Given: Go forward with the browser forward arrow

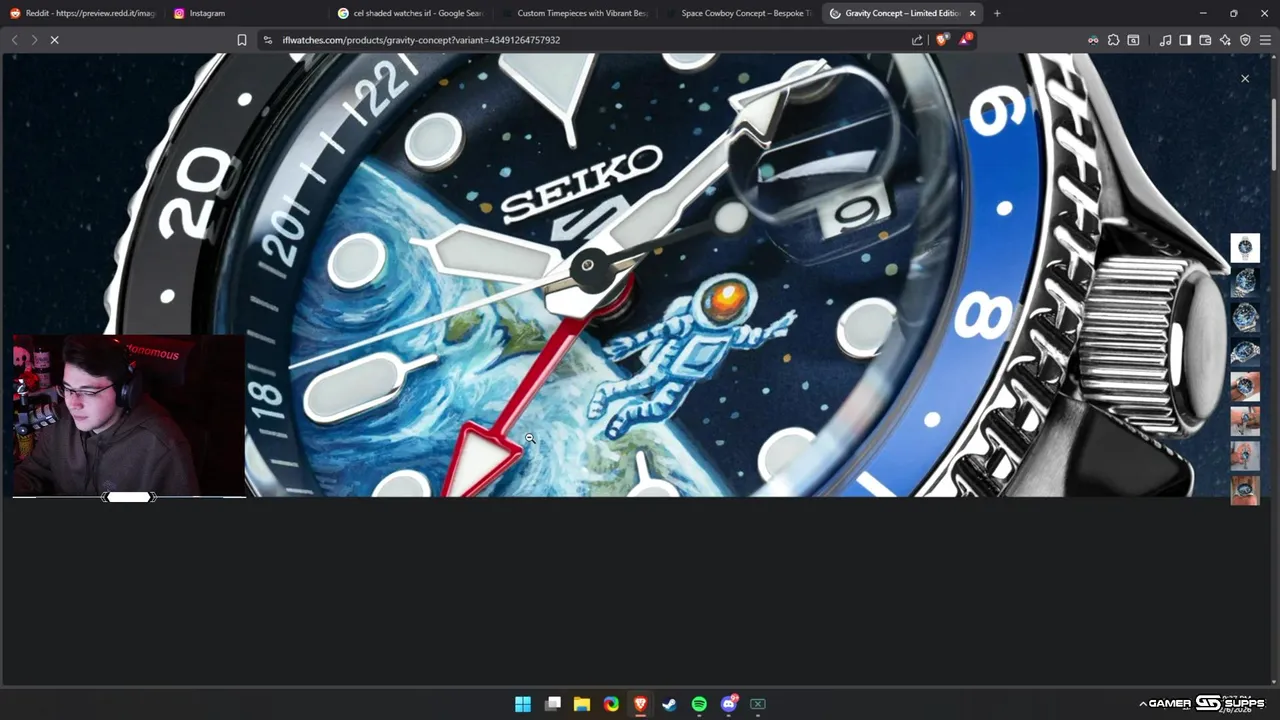Looking at the screenshot, I should coord(34,40).
